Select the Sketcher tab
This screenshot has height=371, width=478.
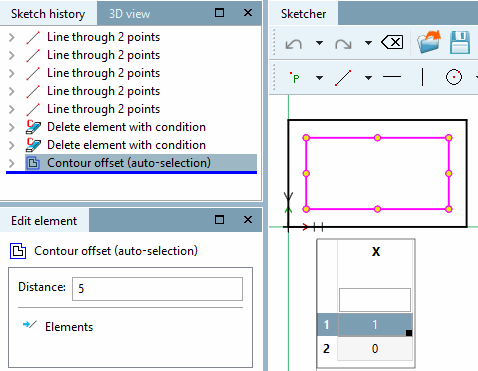[x=303, y=14]
